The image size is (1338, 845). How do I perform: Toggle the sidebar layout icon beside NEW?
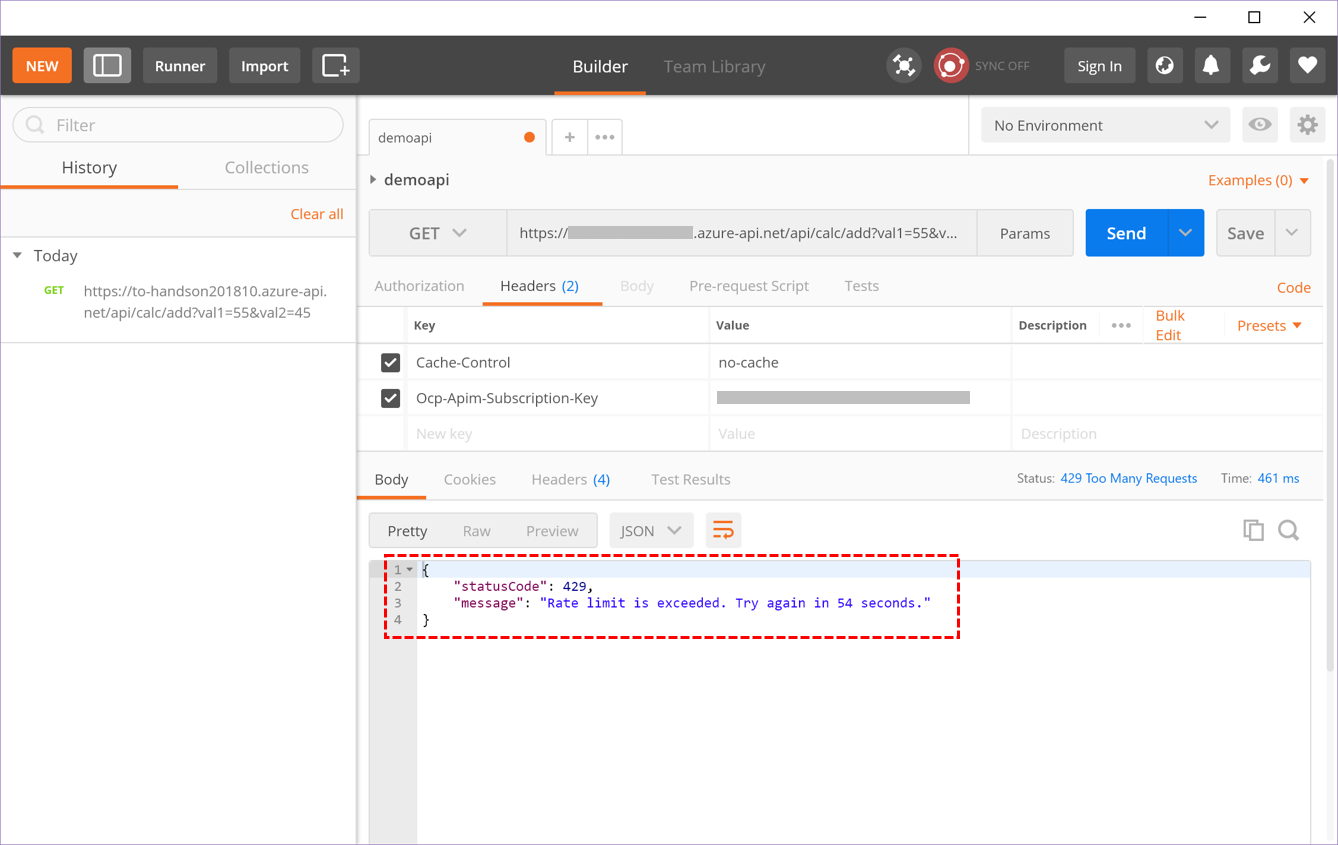tap(107, 65)
